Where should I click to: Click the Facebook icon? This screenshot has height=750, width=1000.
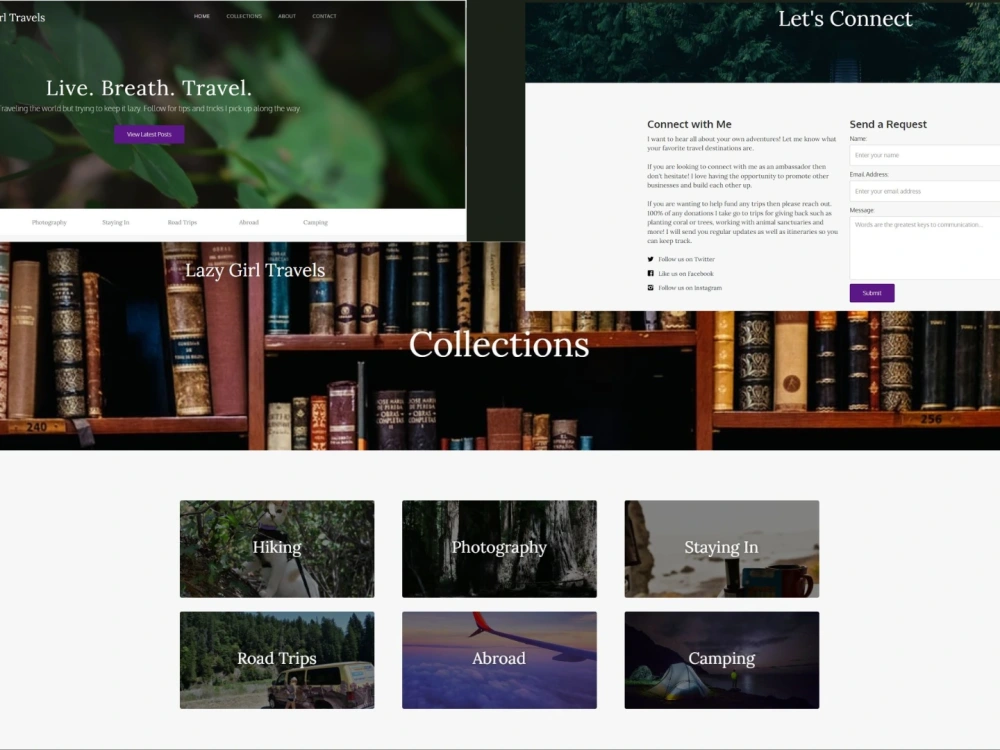tap(651, 273)
